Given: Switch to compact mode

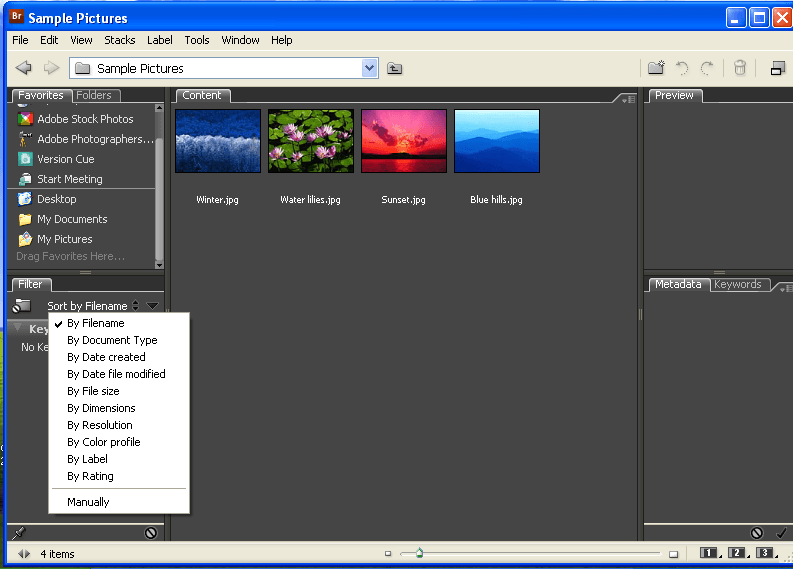Looking at the screenshot, I should [778, 68].
